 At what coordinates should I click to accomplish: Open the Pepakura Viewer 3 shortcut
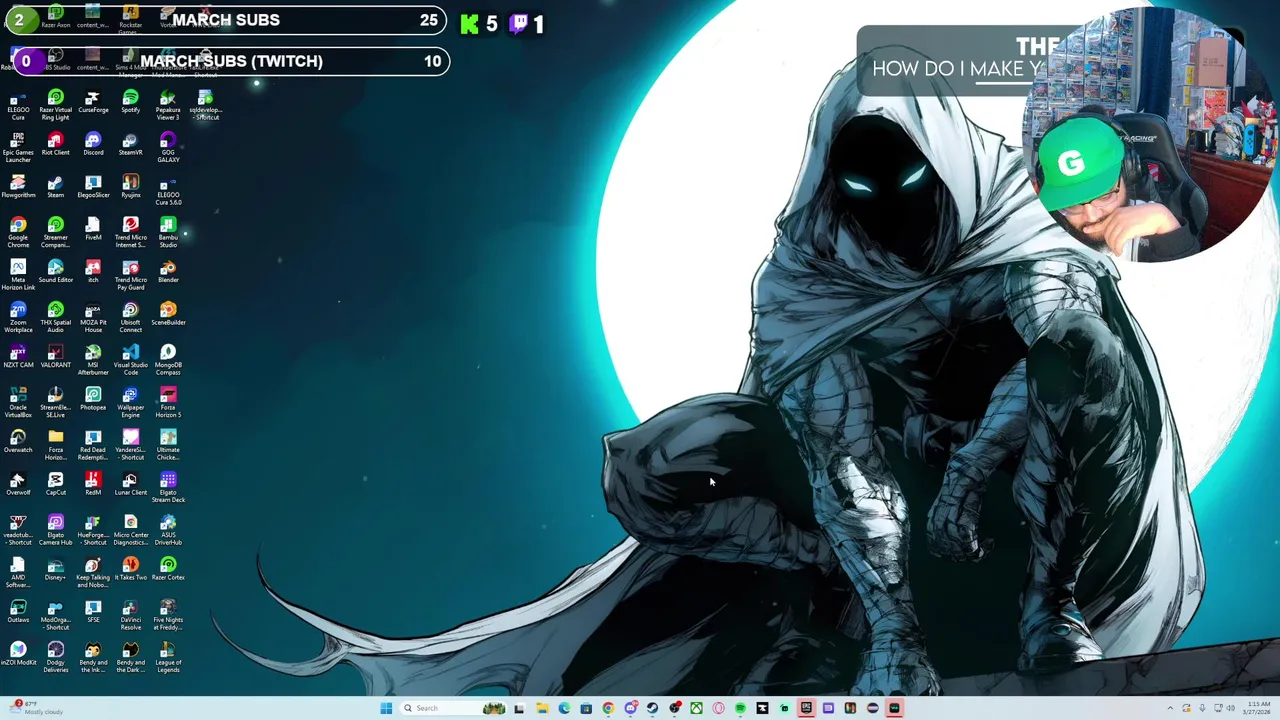[x=168, y=104]
